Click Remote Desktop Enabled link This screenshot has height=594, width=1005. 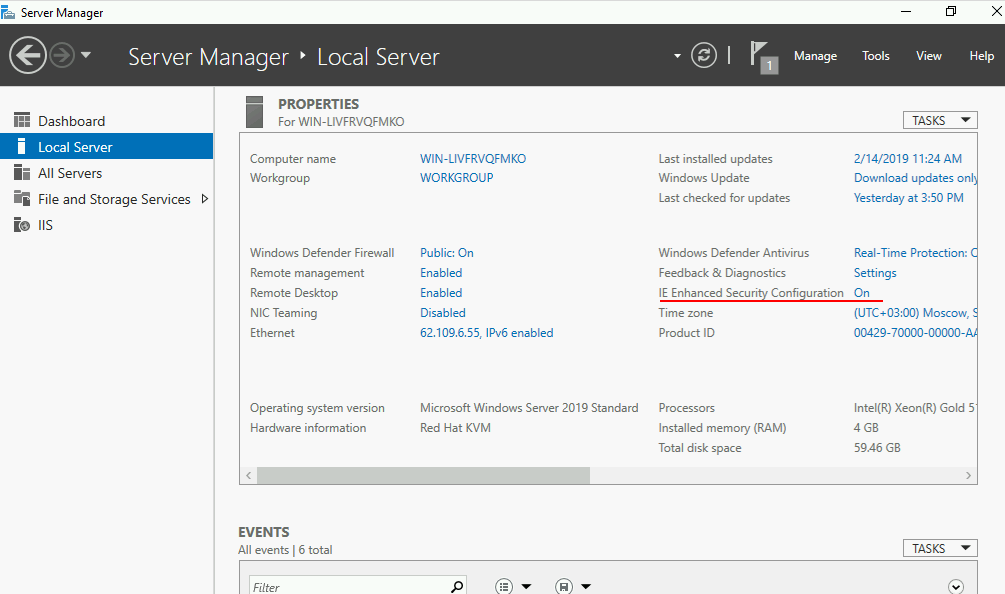pyautogui.click(x=441, y=293)
